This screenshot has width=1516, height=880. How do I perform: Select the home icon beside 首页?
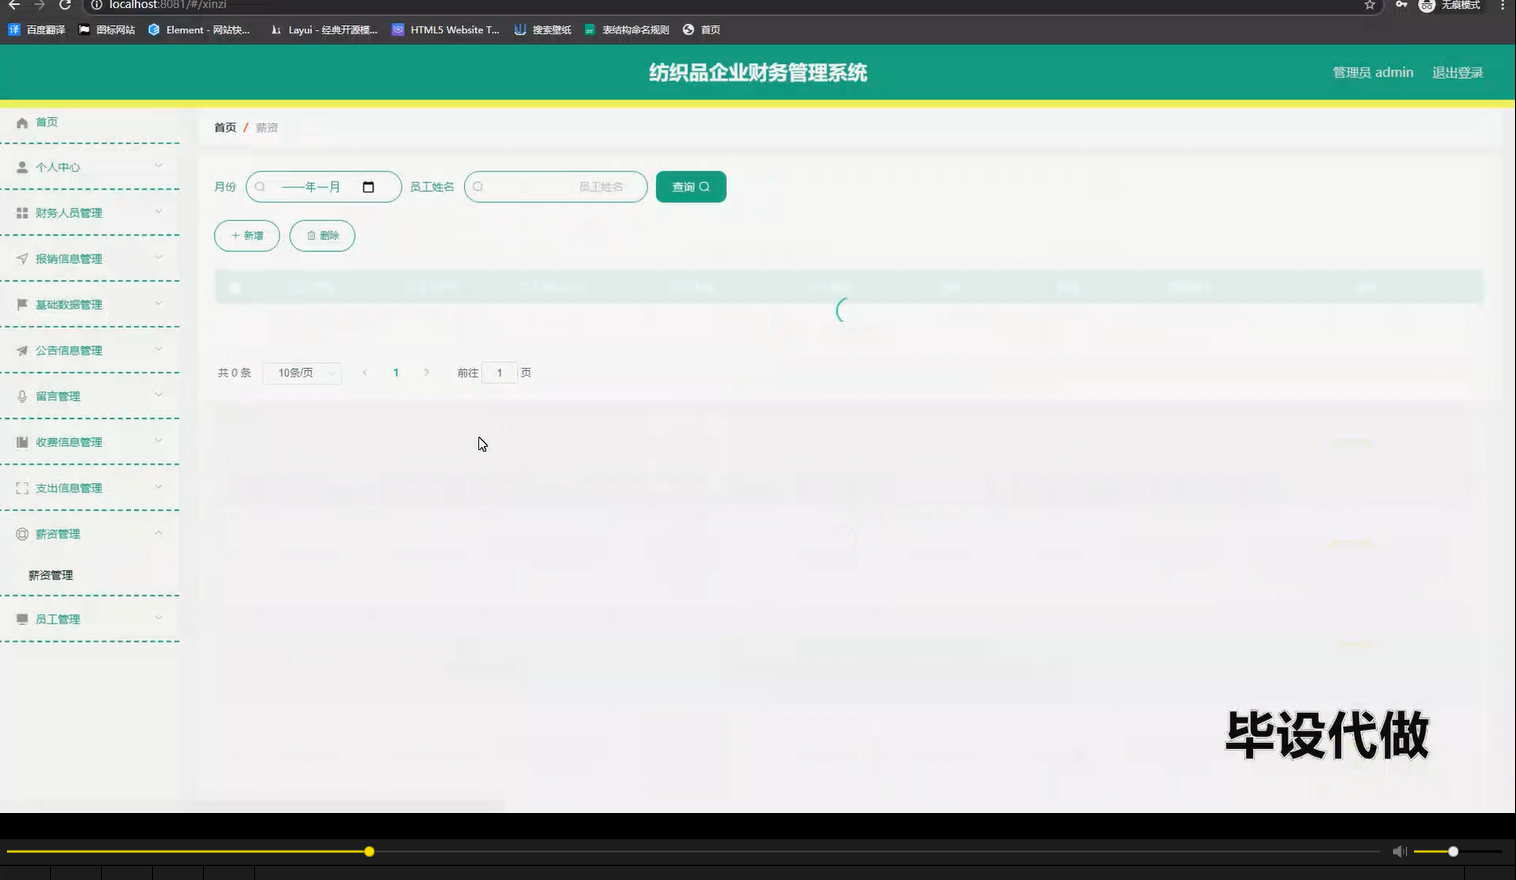point(22,122)
